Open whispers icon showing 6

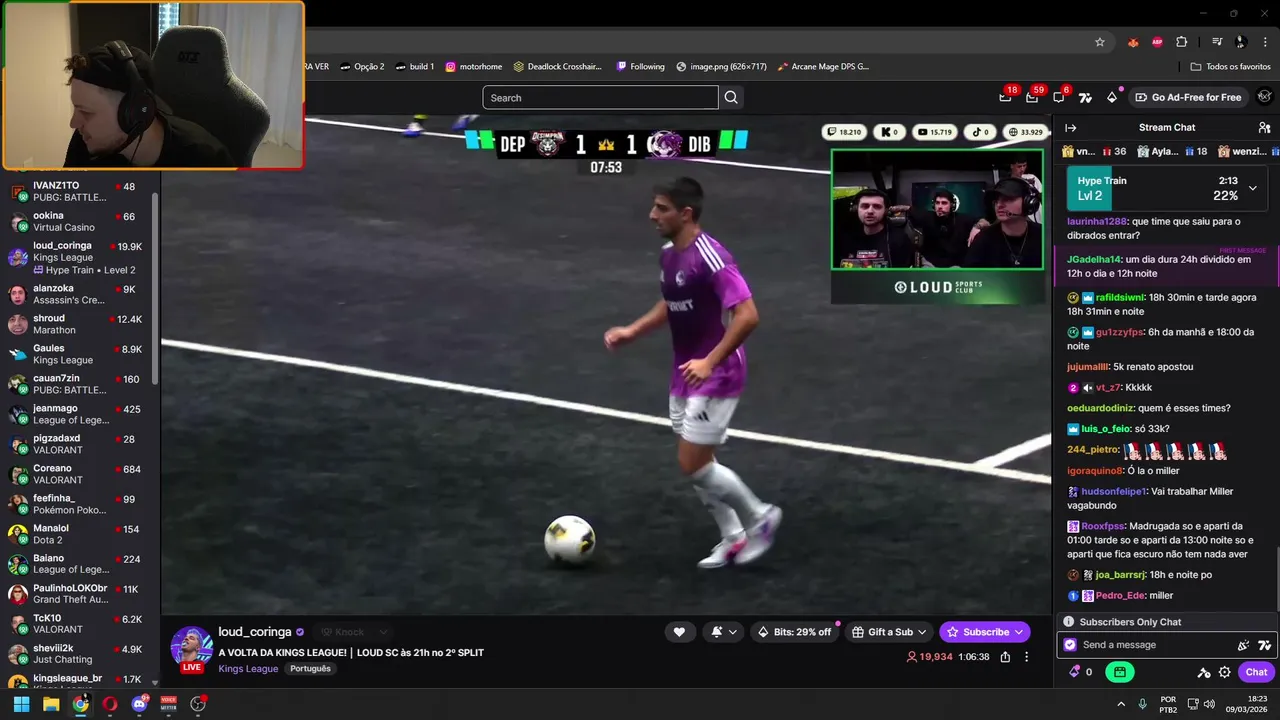point(1059,97)
